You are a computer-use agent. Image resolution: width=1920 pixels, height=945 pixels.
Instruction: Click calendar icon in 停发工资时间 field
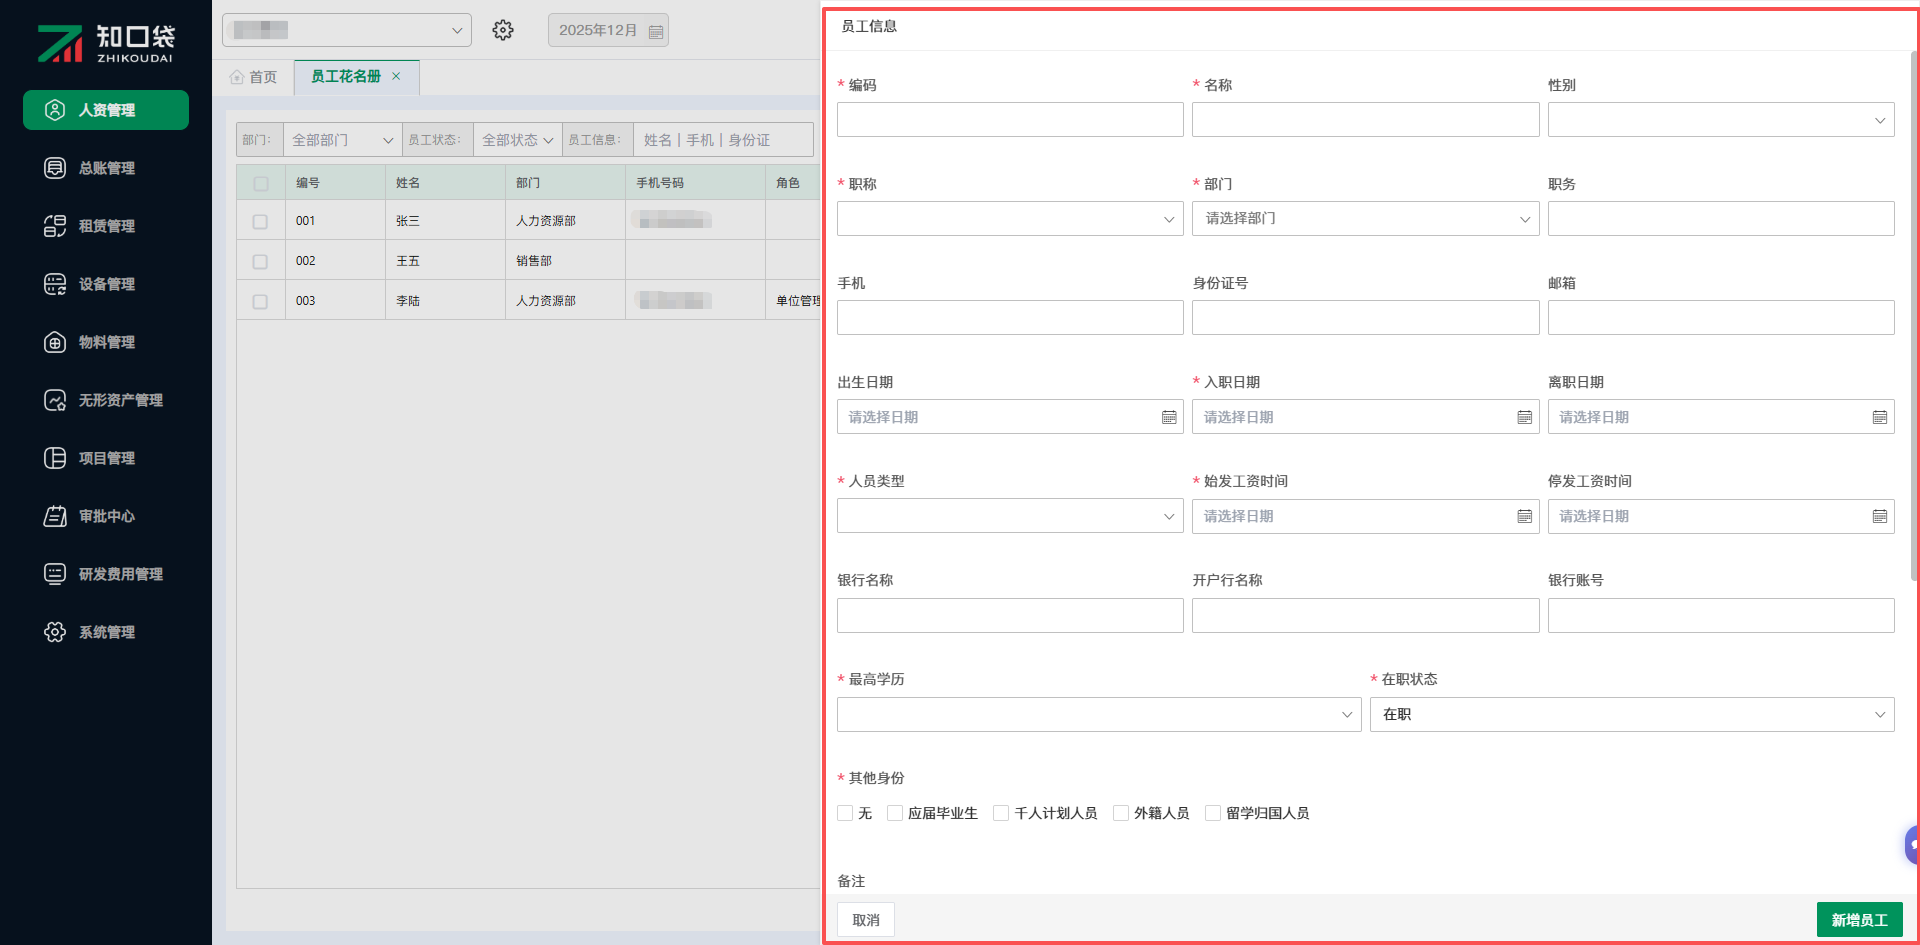(1880, 516)
